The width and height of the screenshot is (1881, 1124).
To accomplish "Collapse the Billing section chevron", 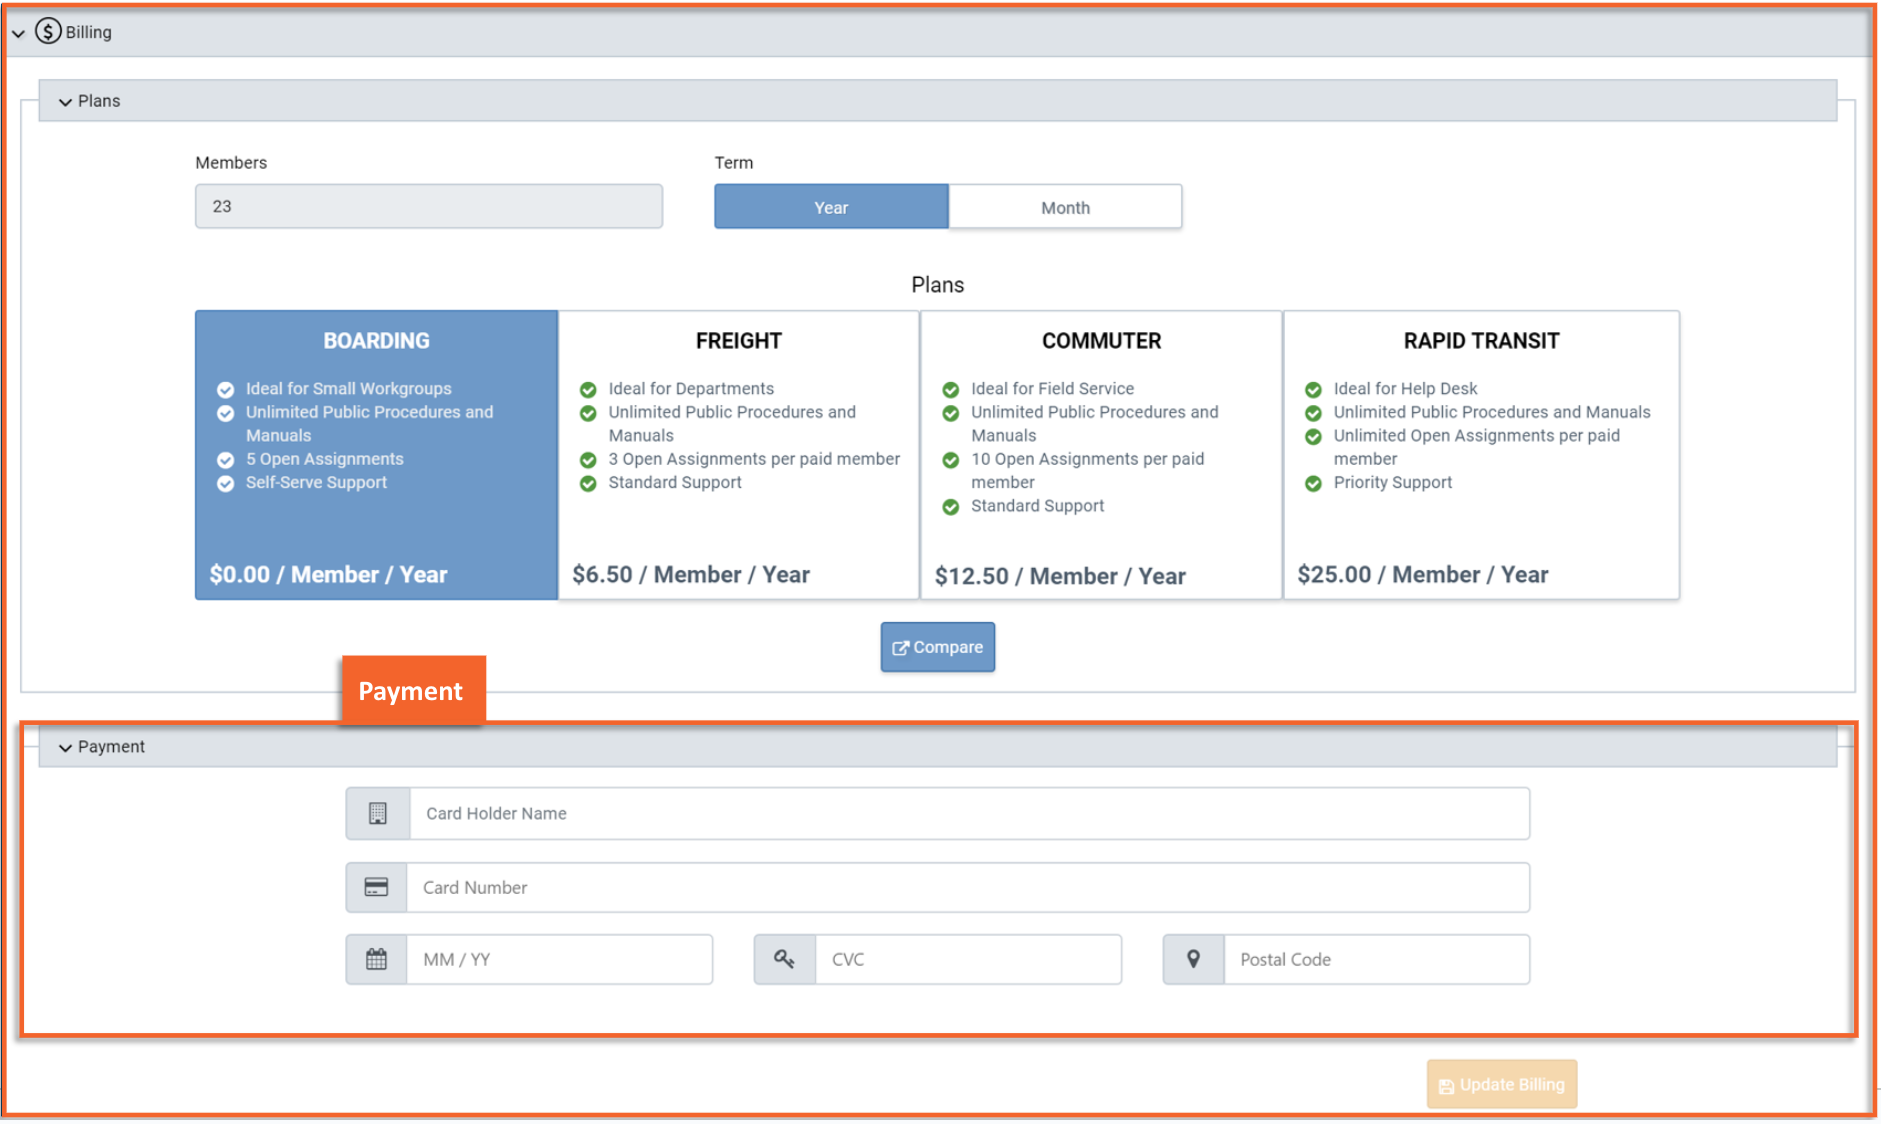I will (18, 33).
